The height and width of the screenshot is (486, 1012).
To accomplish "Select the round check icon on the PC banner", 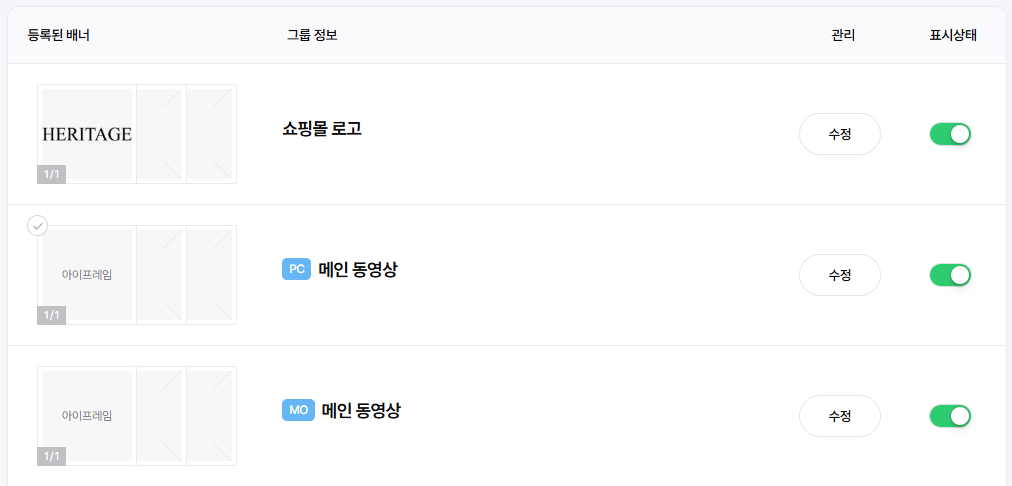I will 37,226.
